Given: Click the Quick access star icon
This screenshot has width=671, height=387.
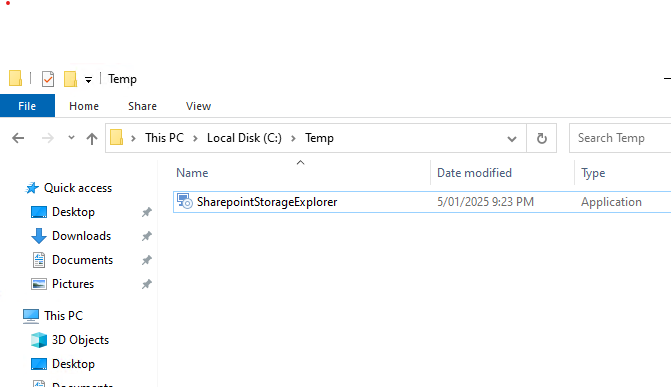Looking at the screenshot, I should pos(32,188).
